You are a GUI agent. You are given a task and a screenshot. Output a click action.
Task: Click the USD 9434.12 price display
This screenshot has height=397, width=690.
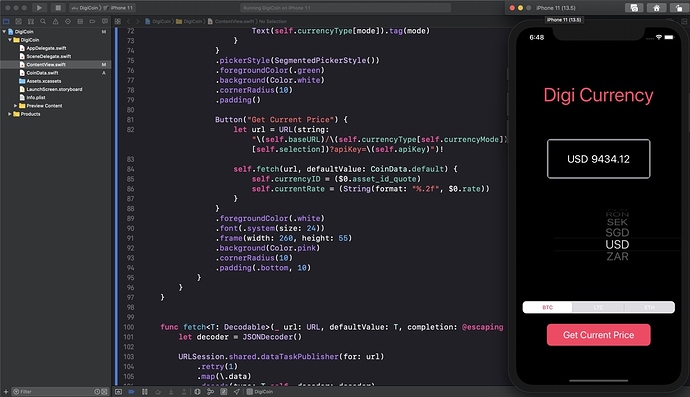coord(598,159)
